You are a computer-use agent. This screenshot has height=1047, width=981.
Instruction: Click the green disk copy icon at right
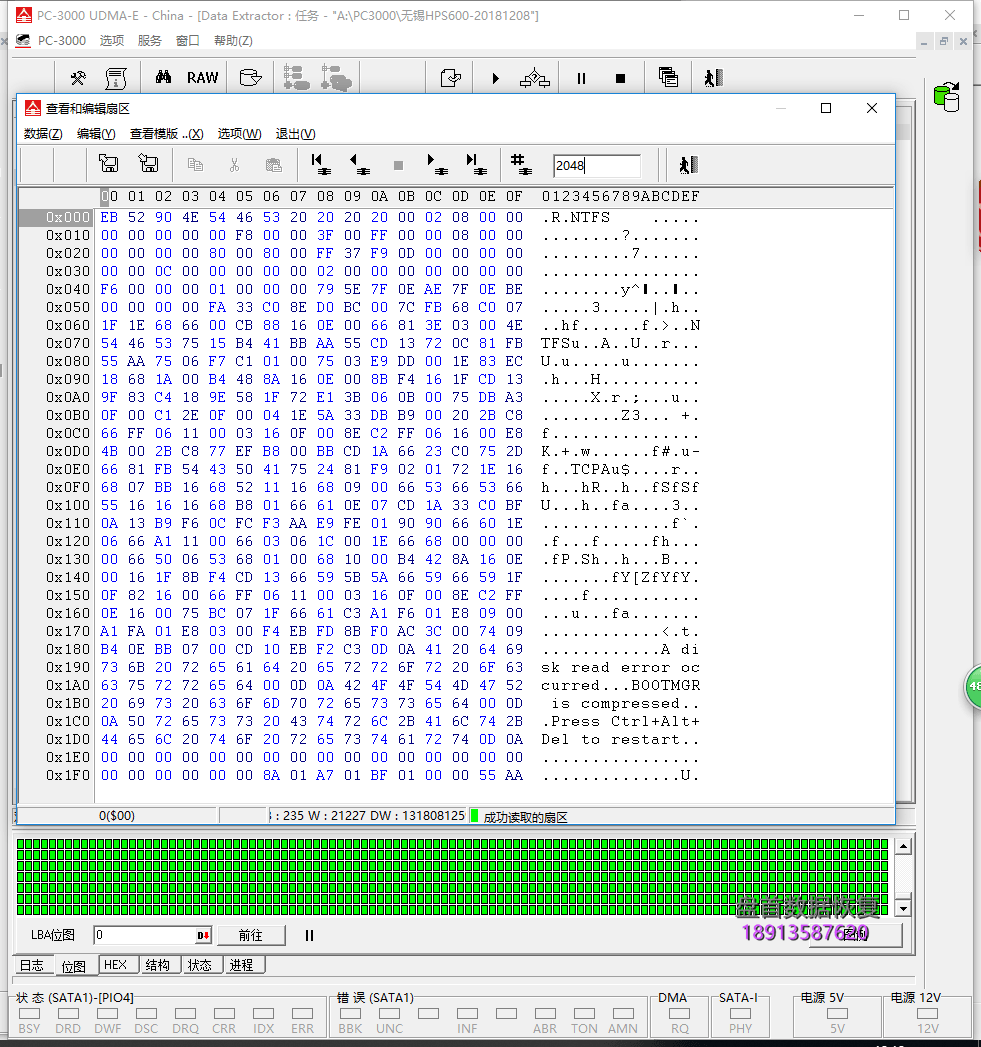(x=947, y=97)
